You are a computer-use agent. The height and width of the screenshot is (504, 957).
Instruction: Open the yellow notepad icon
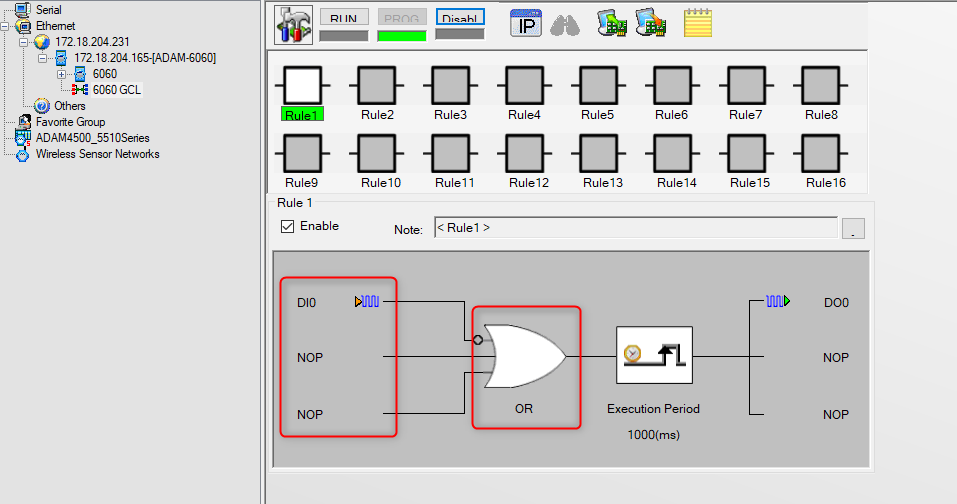pos(698,23)
